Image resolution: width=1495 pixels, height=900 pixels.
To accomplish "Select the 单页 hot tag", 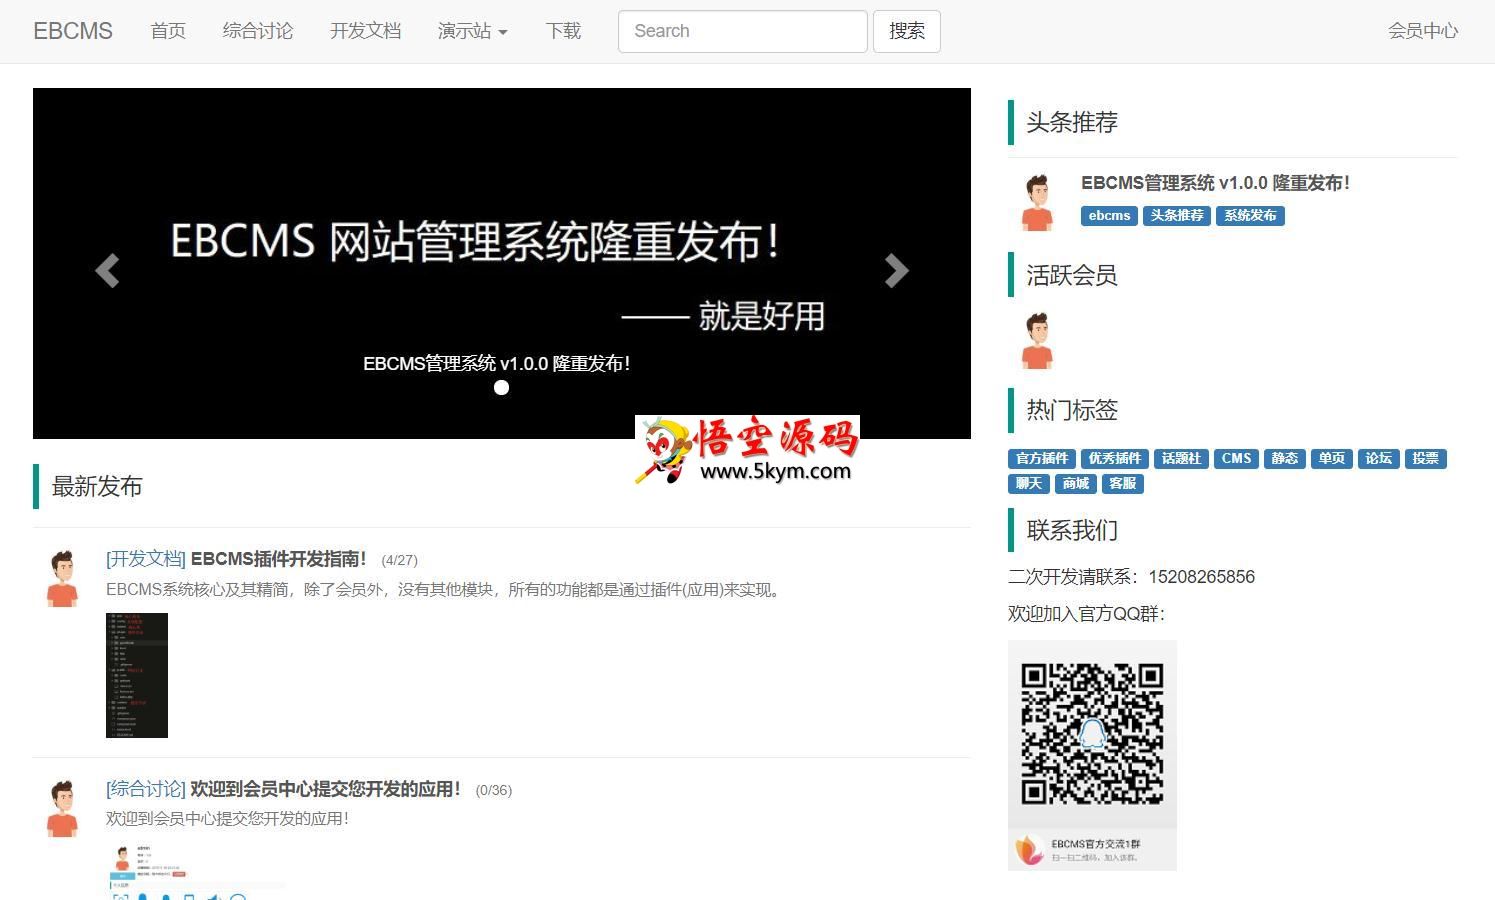I will [1332, 459].
